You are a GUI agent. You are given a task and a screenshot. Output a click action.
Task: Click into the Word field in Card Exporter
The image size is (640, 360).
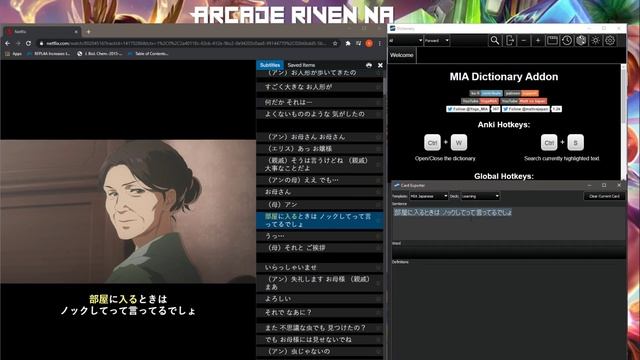tap(509, 252)
